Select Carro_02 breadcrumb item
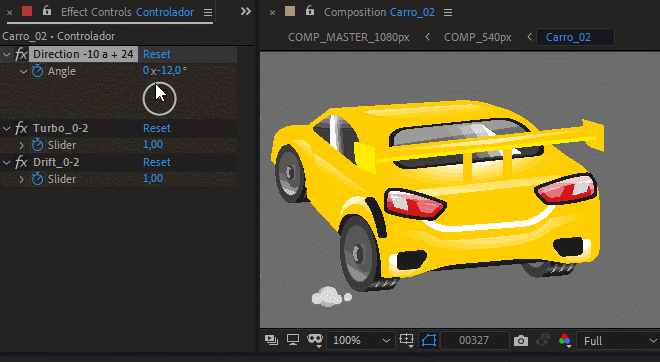The height and width of the screenshot is (362, 660). coord(575,37)
